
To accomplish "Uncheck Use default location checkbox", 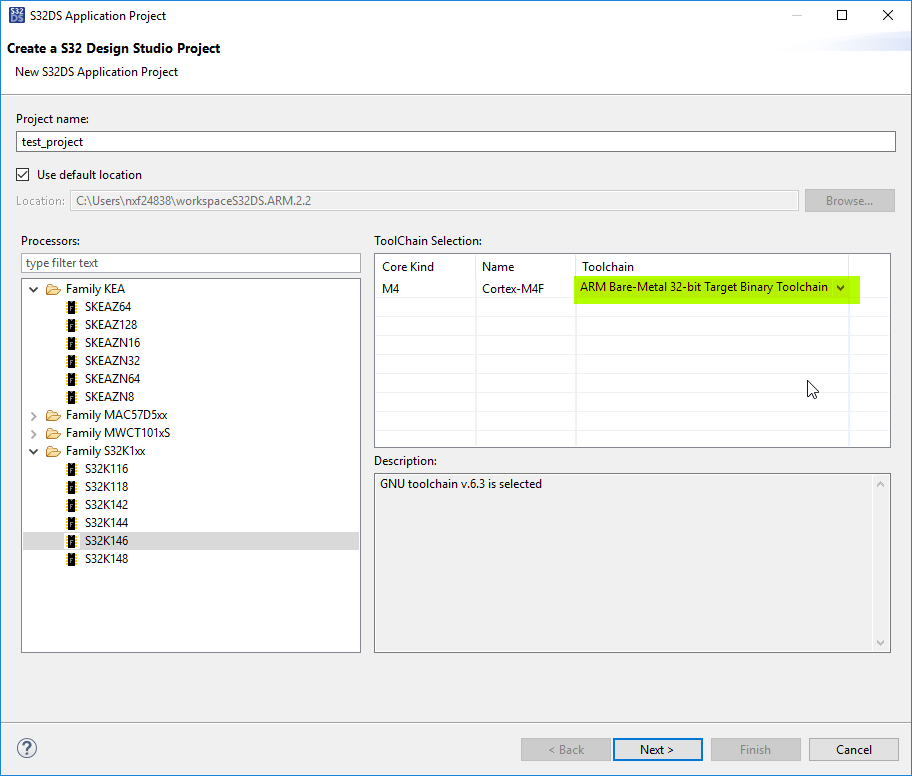I will point(23,175).
